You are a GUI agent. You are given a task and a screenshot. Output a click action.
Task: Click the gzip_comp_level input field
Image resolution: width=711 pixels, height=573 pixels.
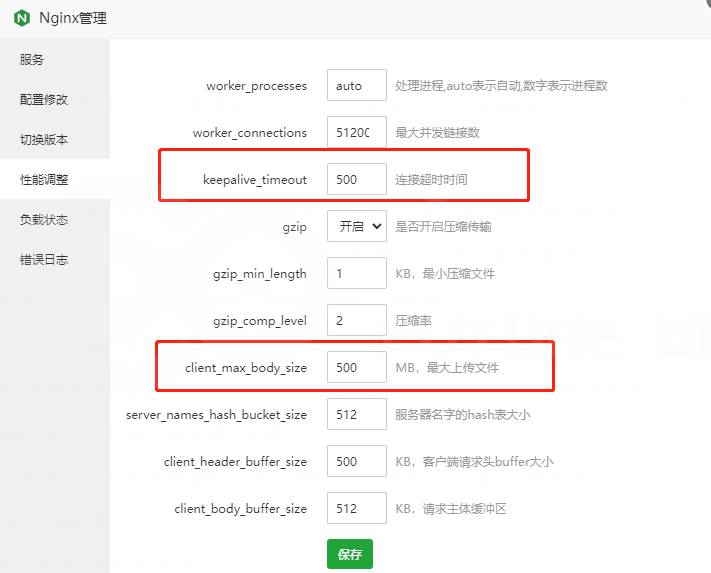pyautogui.click(x=357, y=320)
